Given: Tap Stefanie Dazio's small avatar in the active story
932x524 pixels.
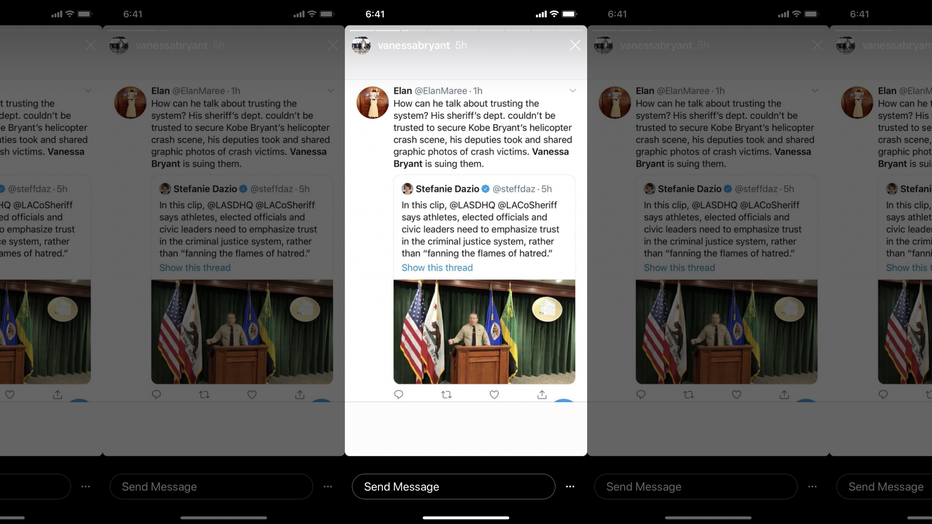Looking at the screenshot, I should point(407,189).
